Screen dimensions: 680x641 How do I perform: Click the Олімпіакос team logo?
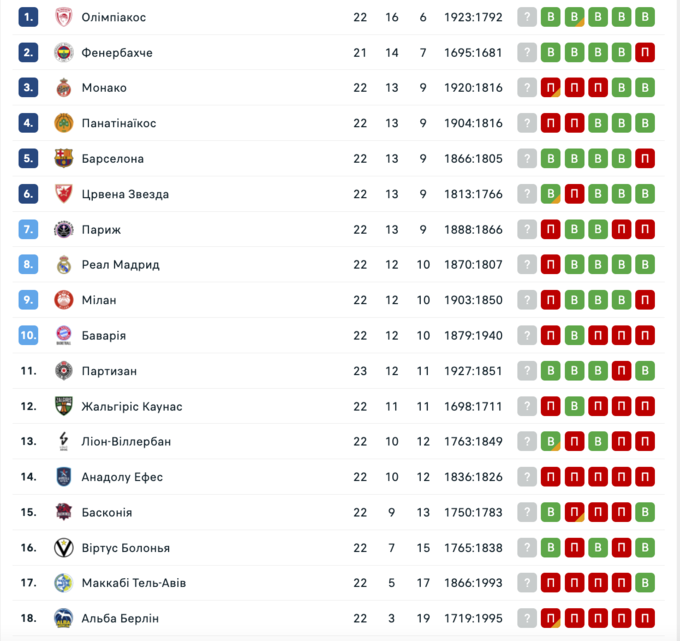(x=63, y=17)
